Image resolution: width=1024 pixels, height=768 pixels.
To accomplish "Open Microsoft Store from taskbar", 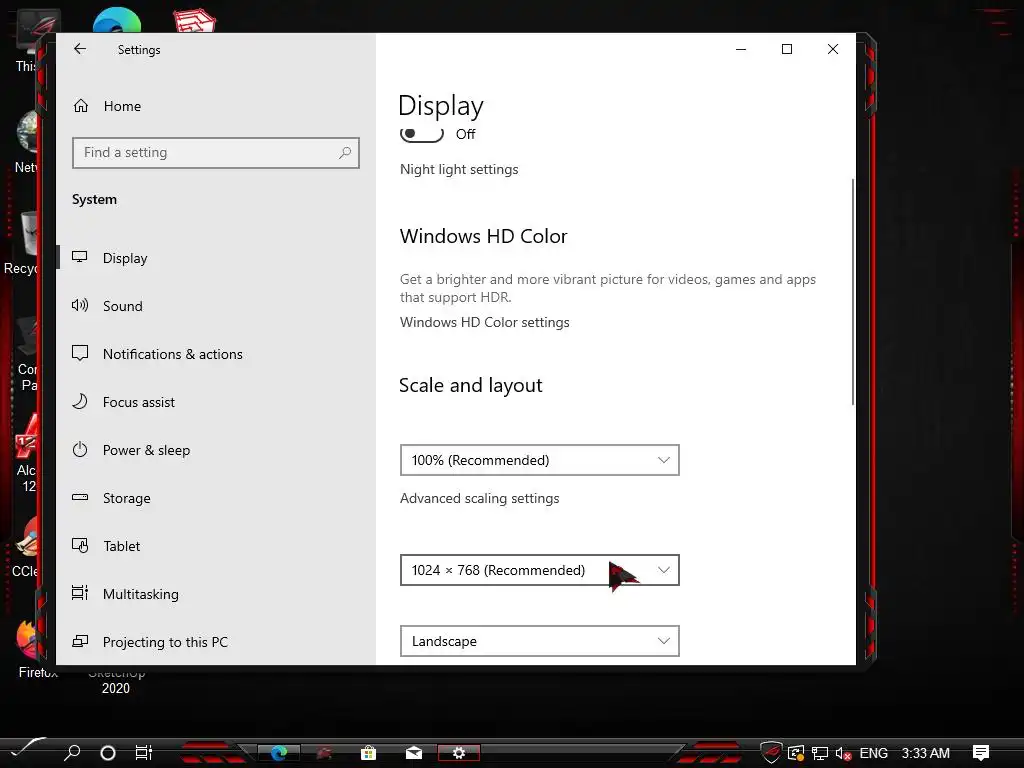I will (x=368, y=753).
